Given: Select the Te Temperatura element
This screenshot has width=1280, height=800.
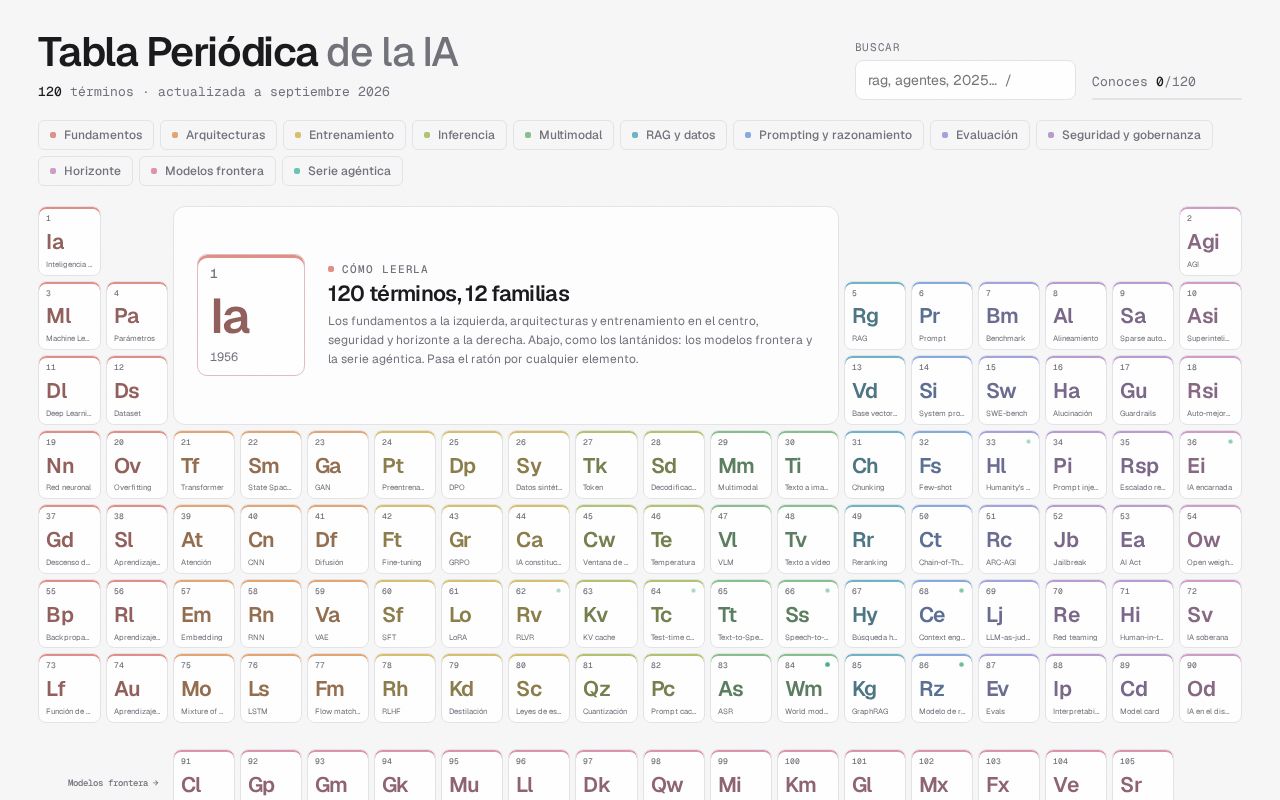Looking at the screenshot, I should (673, 540).
